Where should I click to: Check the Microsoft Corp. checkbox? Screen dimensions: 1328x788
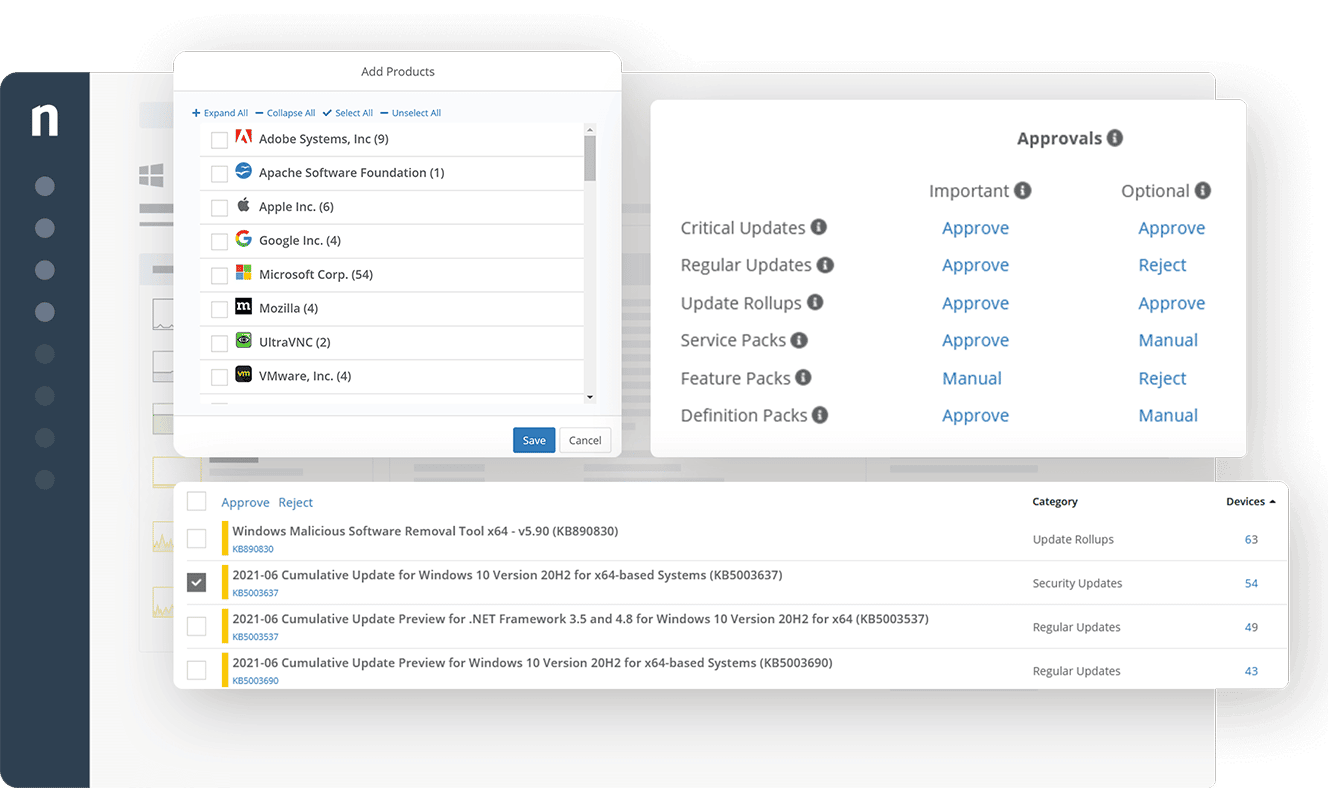click(x=219, y=274)
